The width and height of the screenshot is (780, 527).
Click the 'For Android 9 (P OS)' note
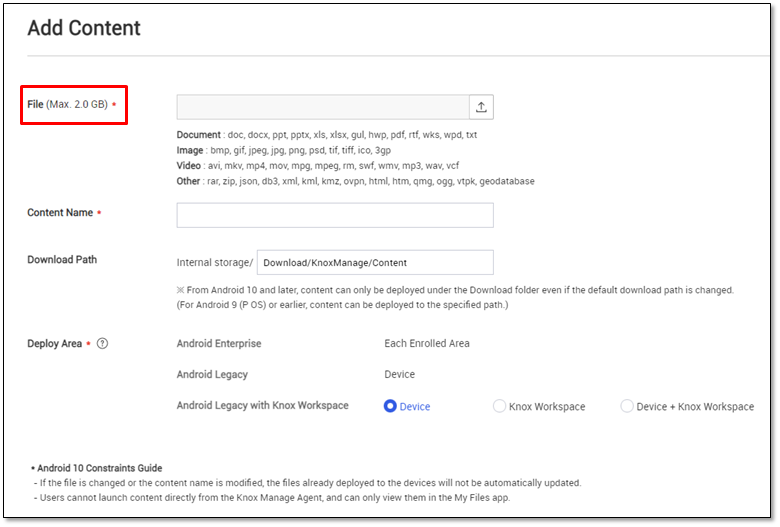(x=342, y=305)
